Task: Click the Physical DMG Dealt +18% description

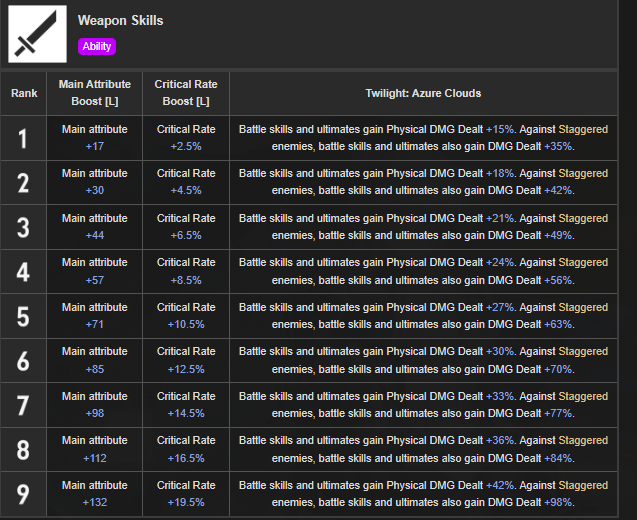Action: (x=423, y=182)
